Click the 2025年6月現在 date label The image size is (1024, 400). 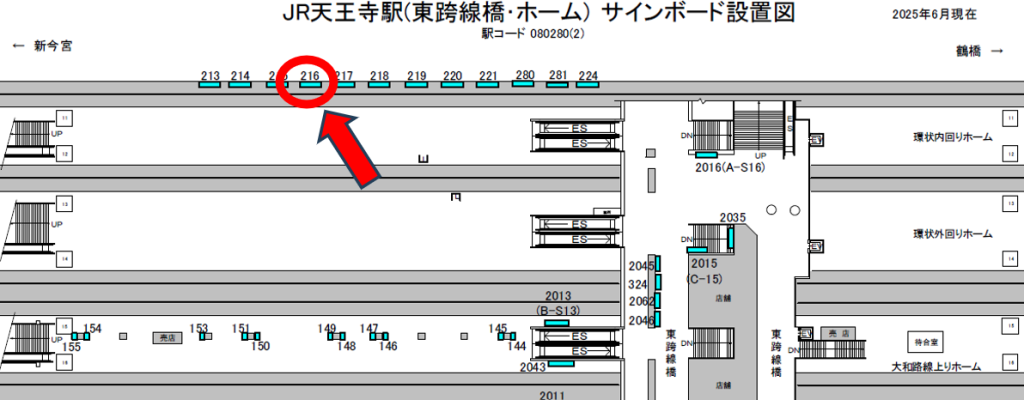point(934,16)
